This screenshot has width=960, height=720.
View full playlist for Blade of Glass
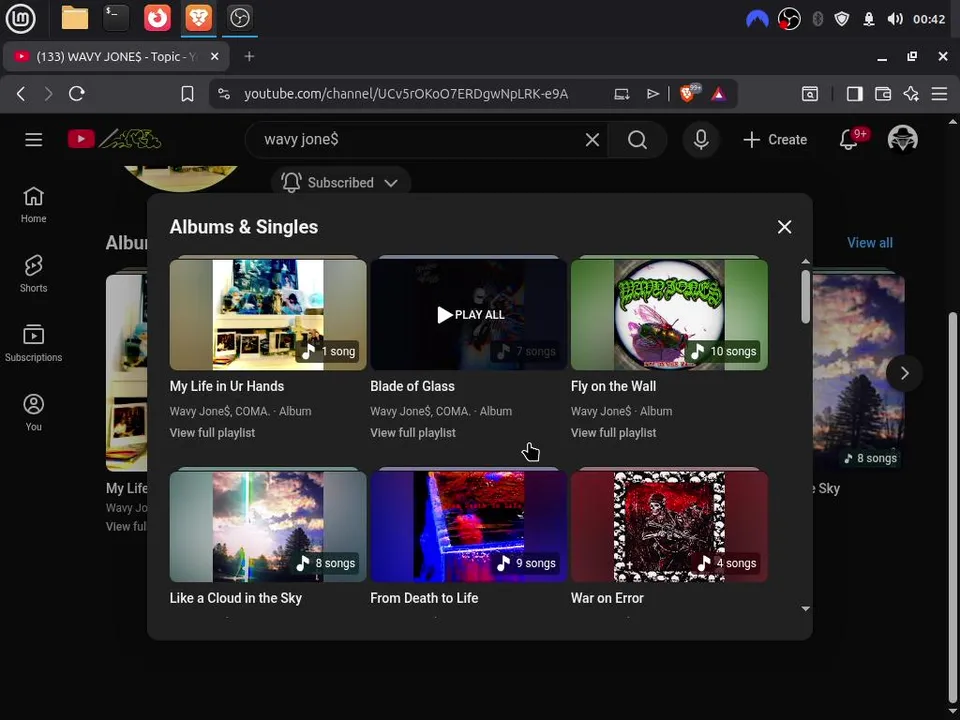tap(413, 433)
